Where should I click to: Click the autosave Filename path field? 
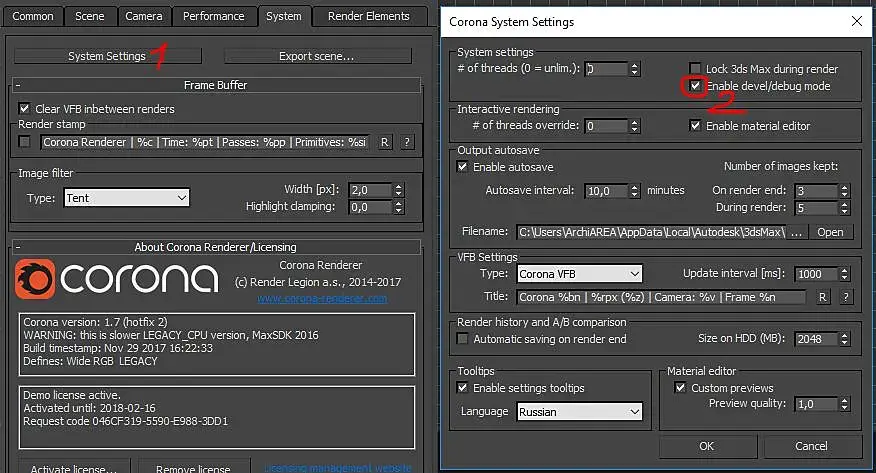click(651, 232)
